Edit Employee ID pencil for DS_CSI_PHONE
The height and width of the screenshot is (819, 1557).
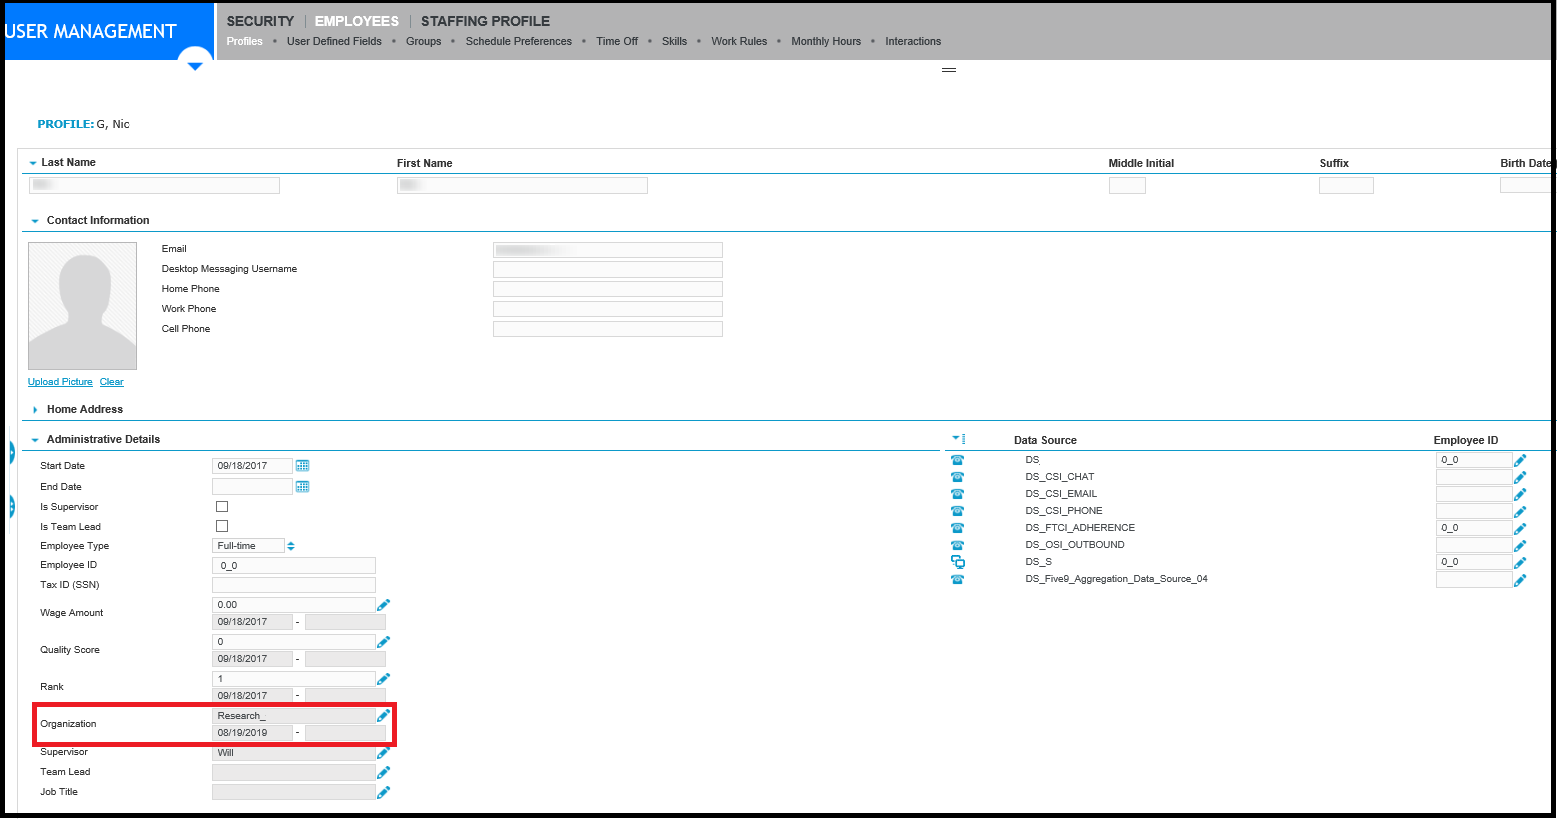1520,512
